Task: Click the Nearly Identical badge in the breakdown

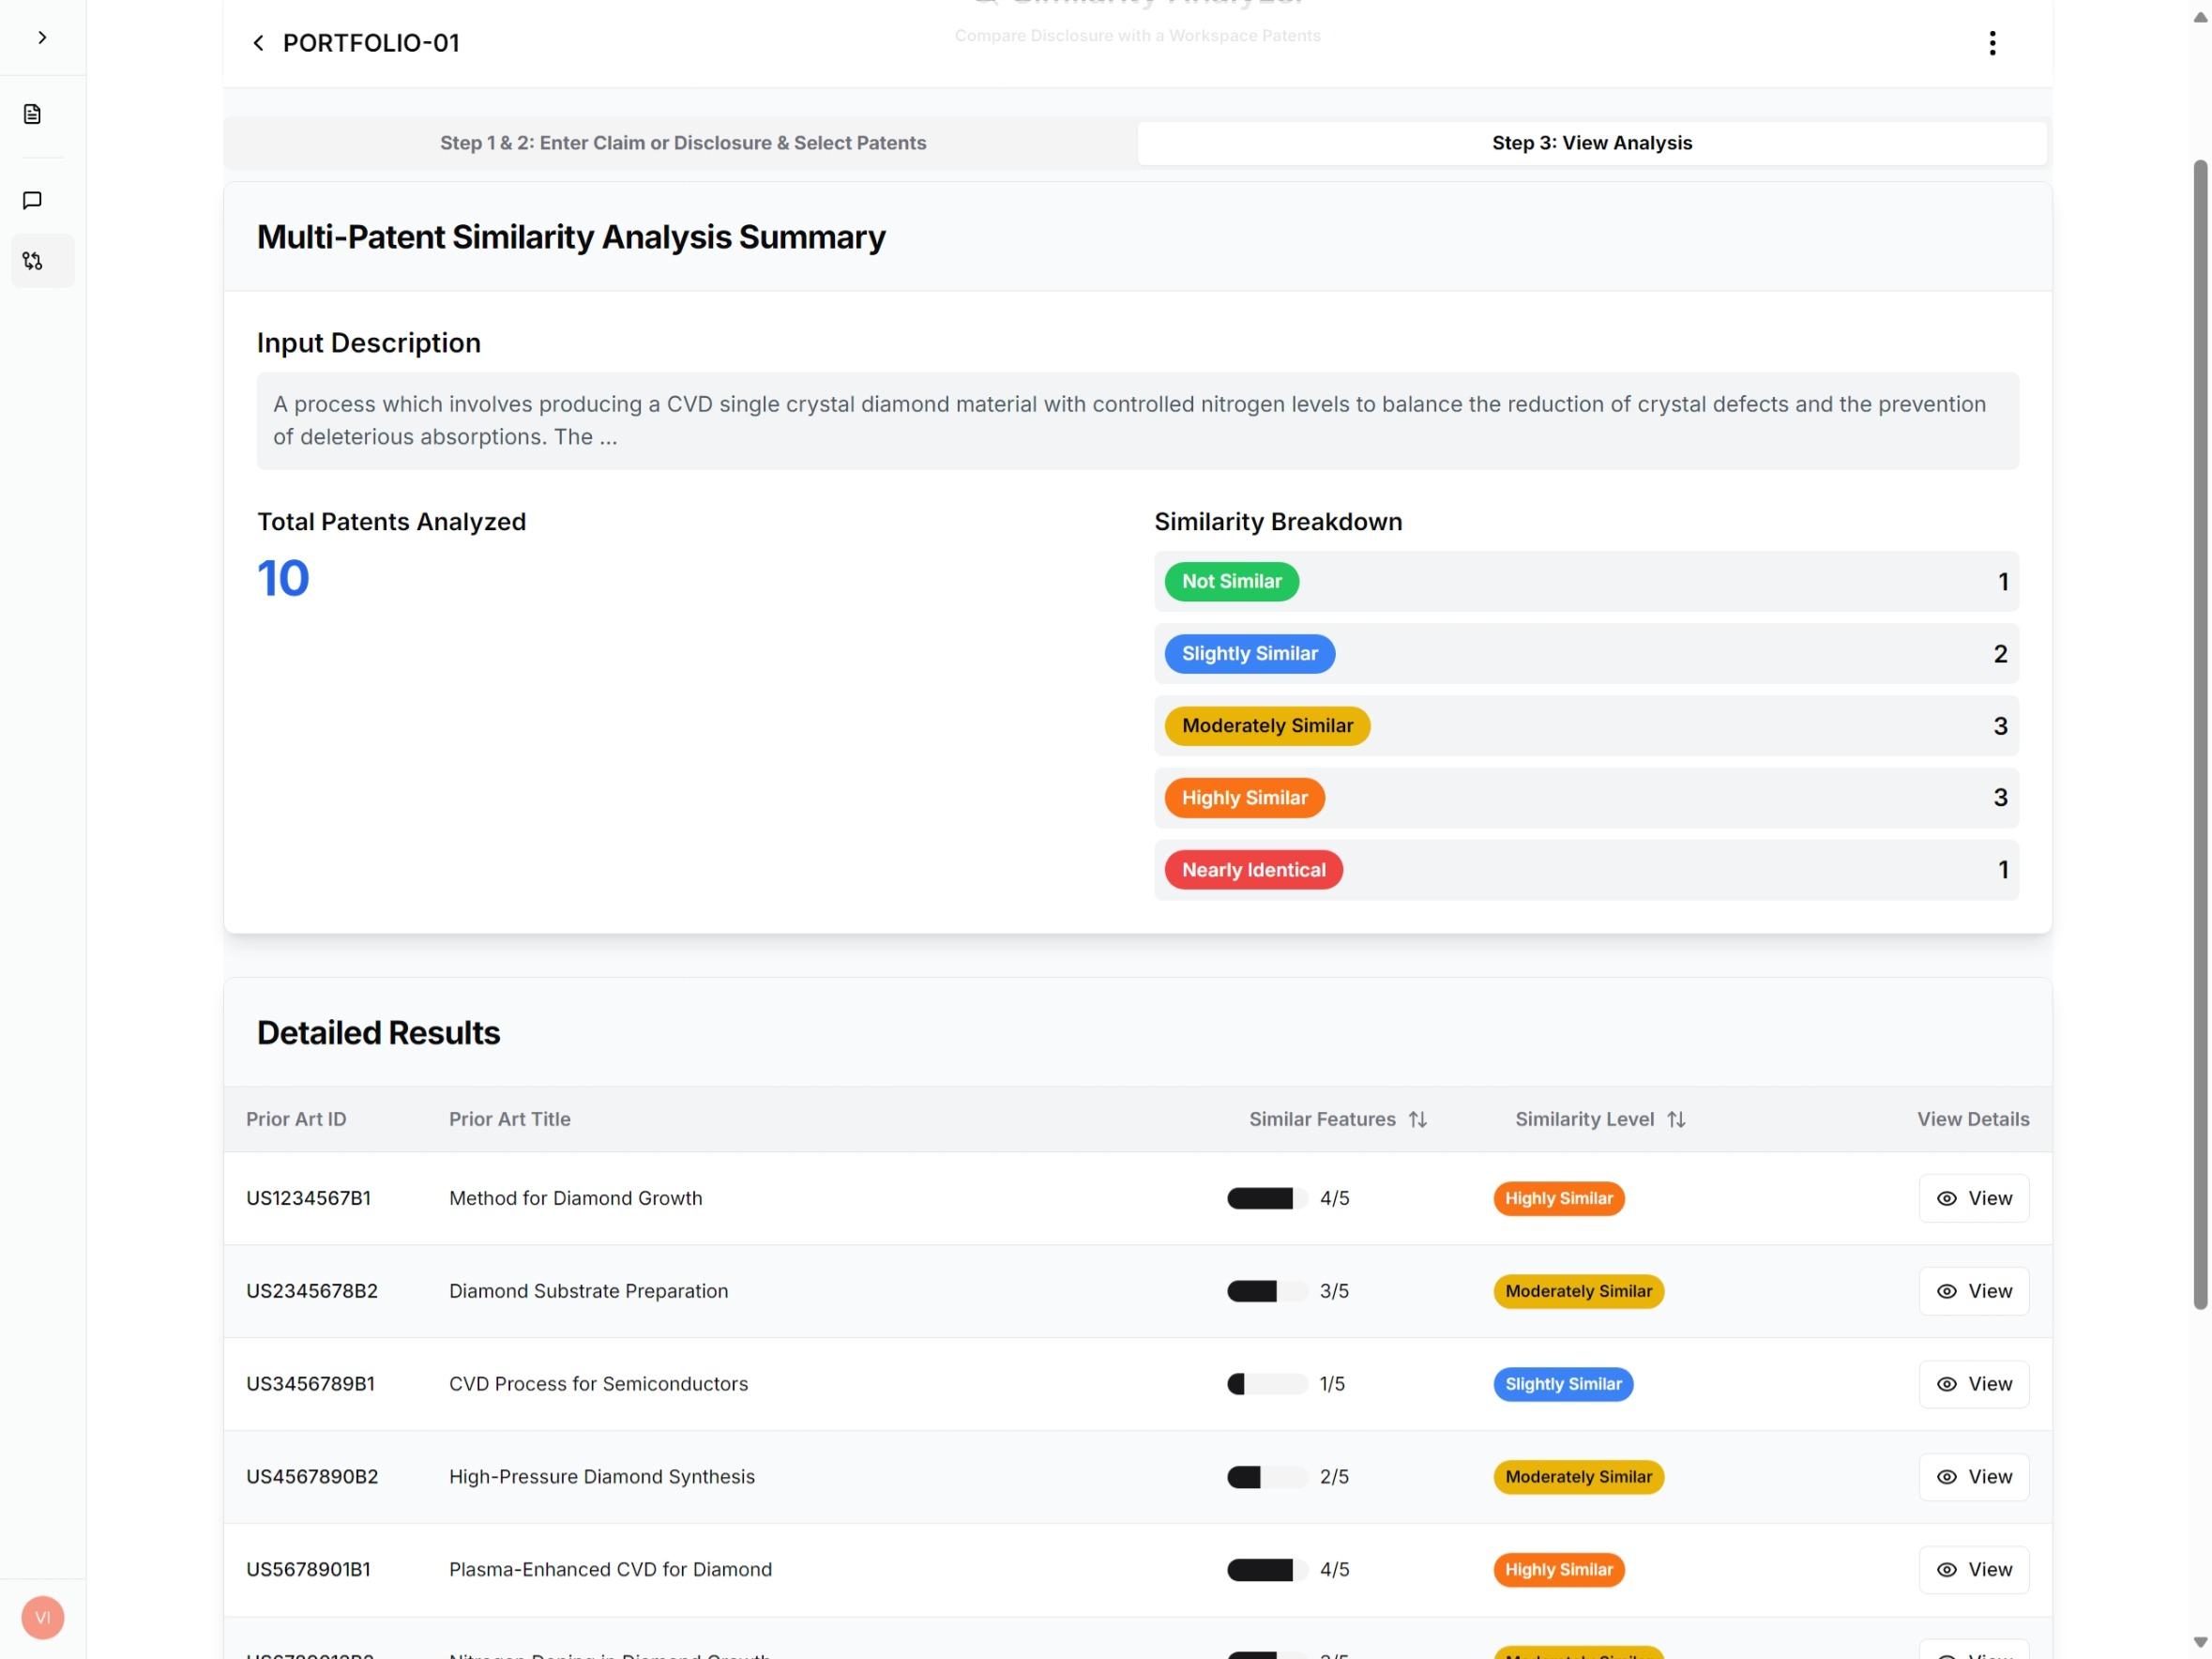Action: pos(1253,869)
